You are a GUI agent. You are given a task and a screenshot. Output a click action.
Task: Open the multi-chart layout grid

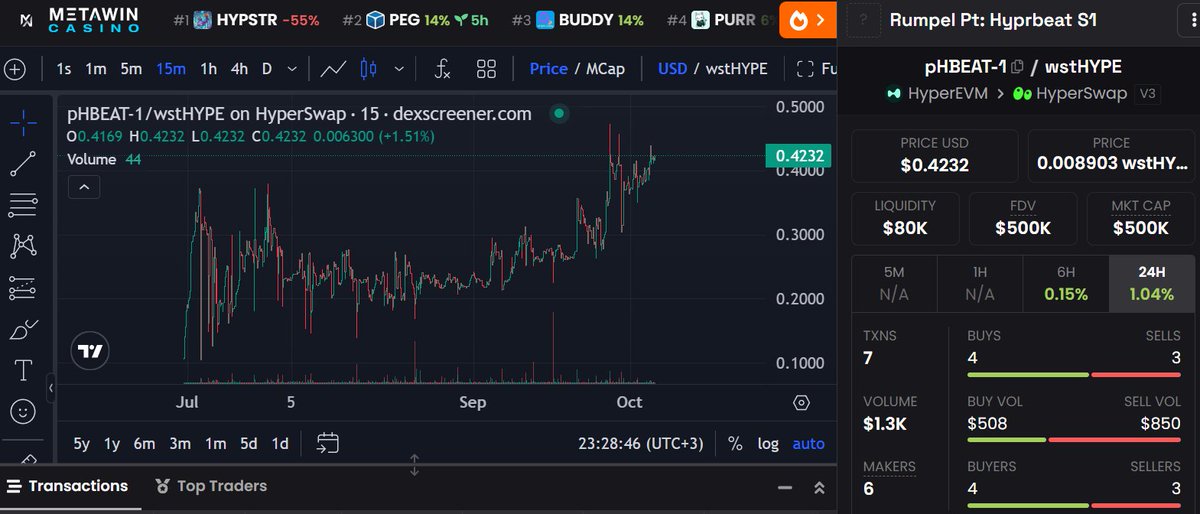(x=487, y=69)
